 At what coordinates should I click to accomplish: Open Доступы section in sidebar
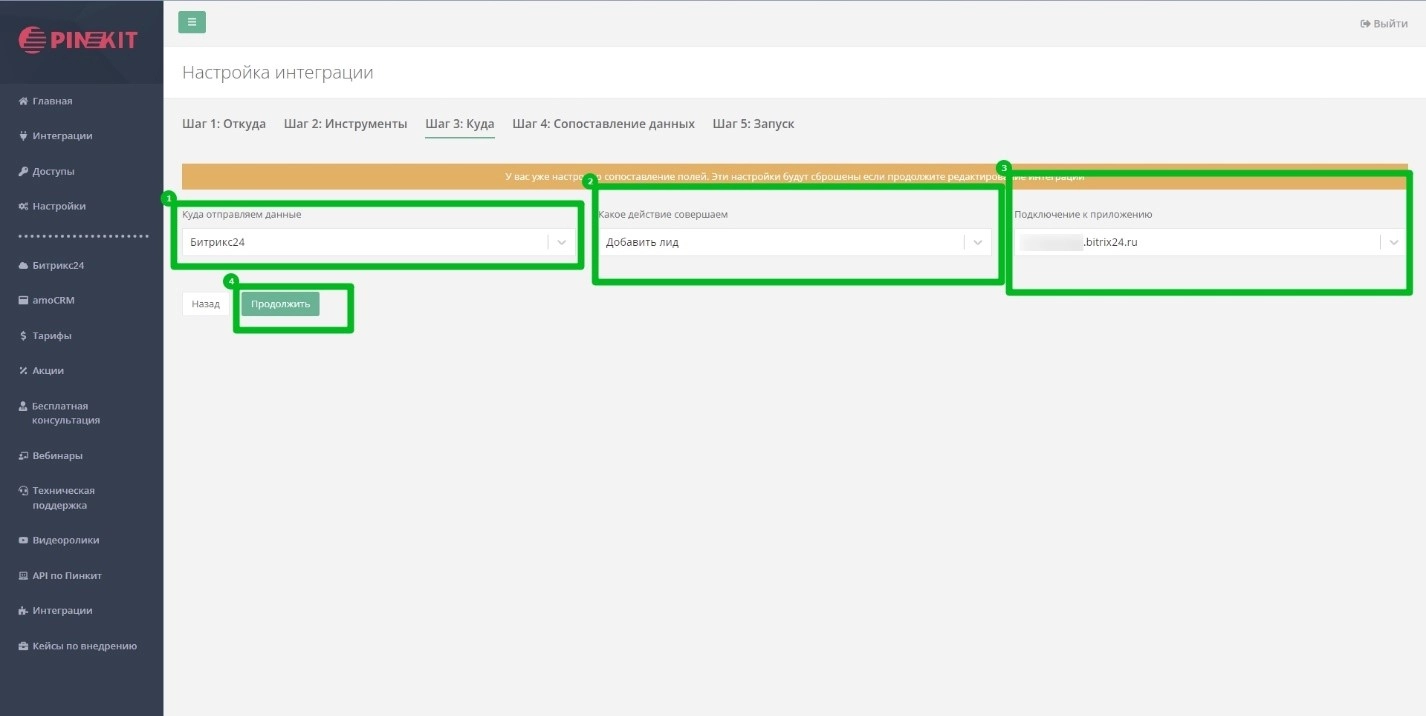pos(53,171)
